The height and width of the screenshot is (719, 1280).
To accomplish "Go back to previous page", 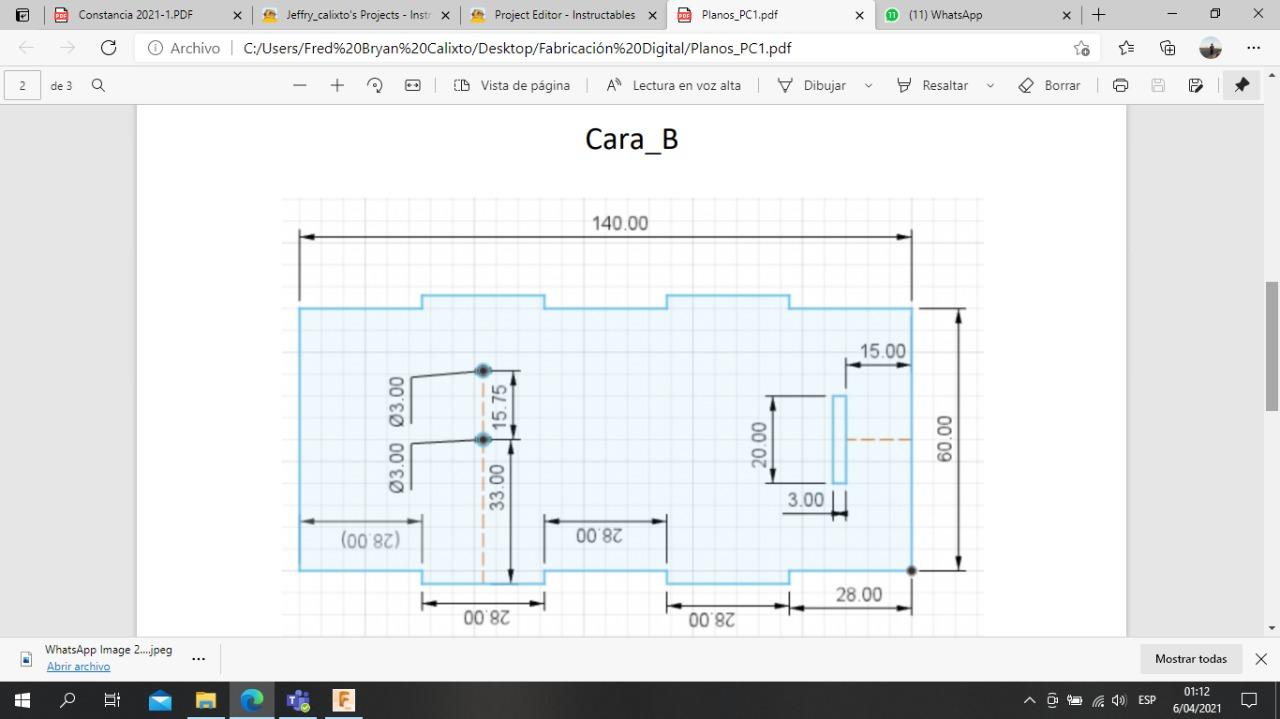I will [26, 48].
